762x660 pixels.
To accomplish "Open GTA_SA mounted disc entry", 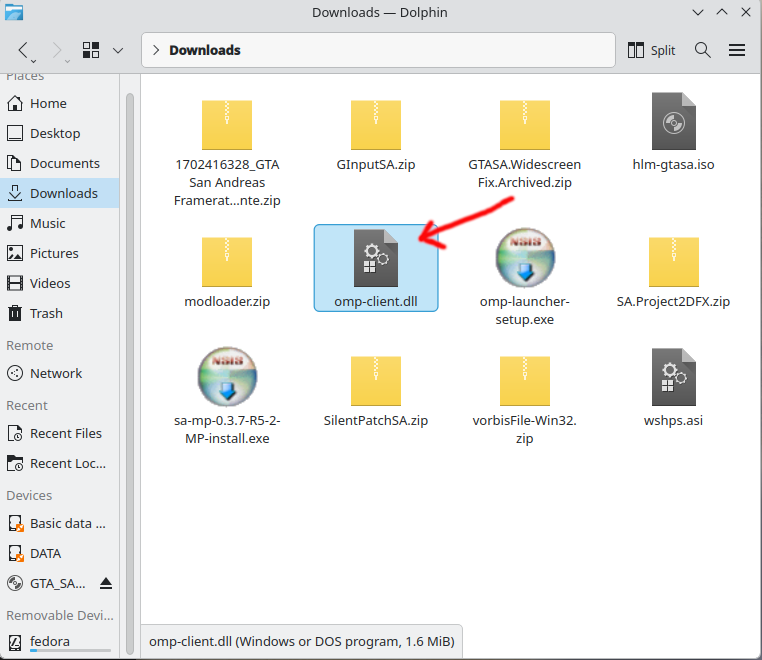I will [49, 583].
